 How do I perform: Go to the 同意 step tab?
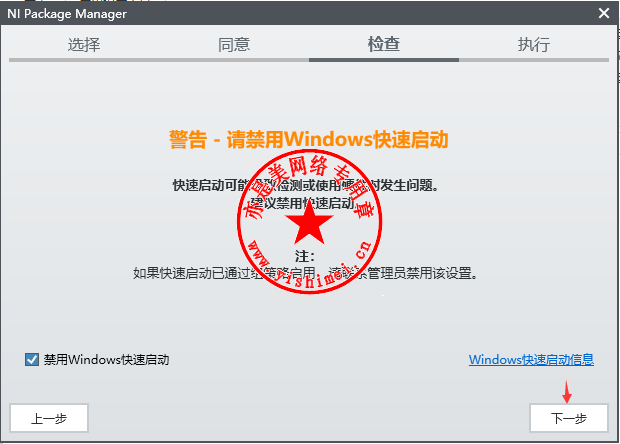[x=234, y=44]
